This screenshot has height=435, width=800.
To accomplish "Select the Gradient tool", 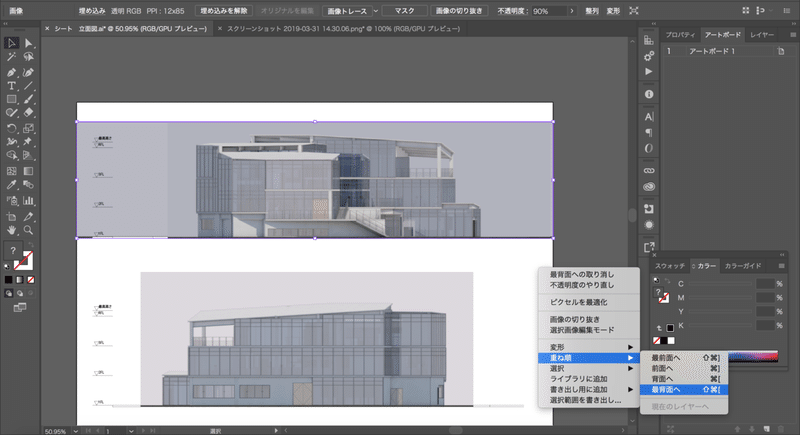I will point(29,171).
